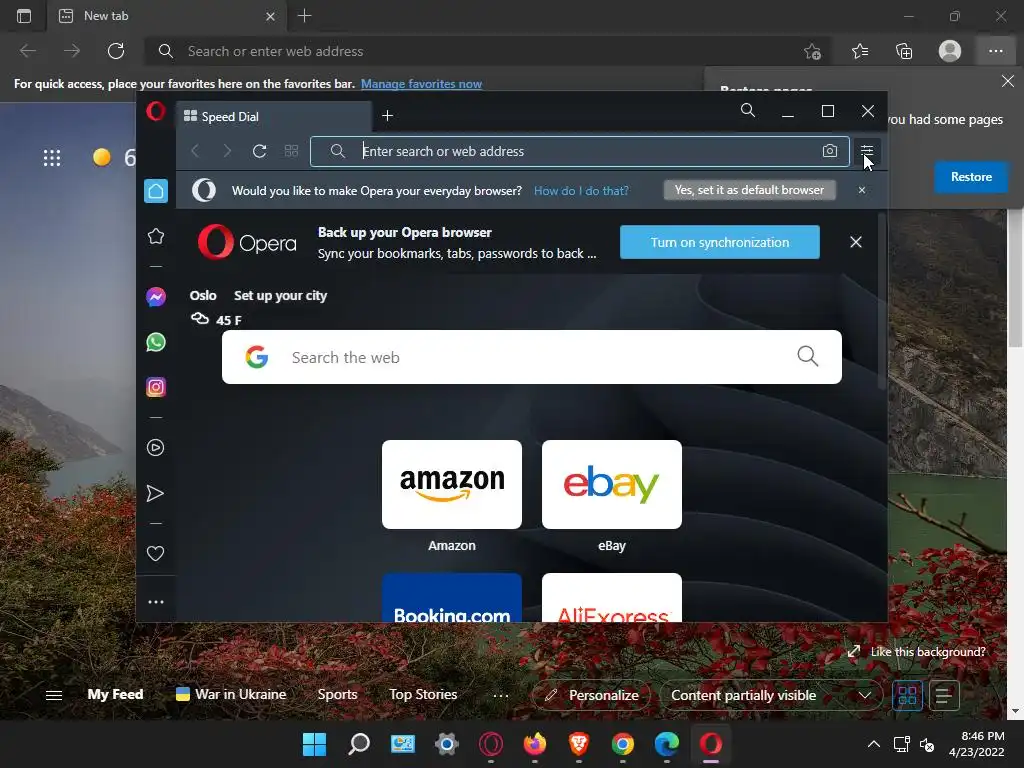Go back in the Opera window
Viewport: 1024px width, 768px height.
(195, 151)
